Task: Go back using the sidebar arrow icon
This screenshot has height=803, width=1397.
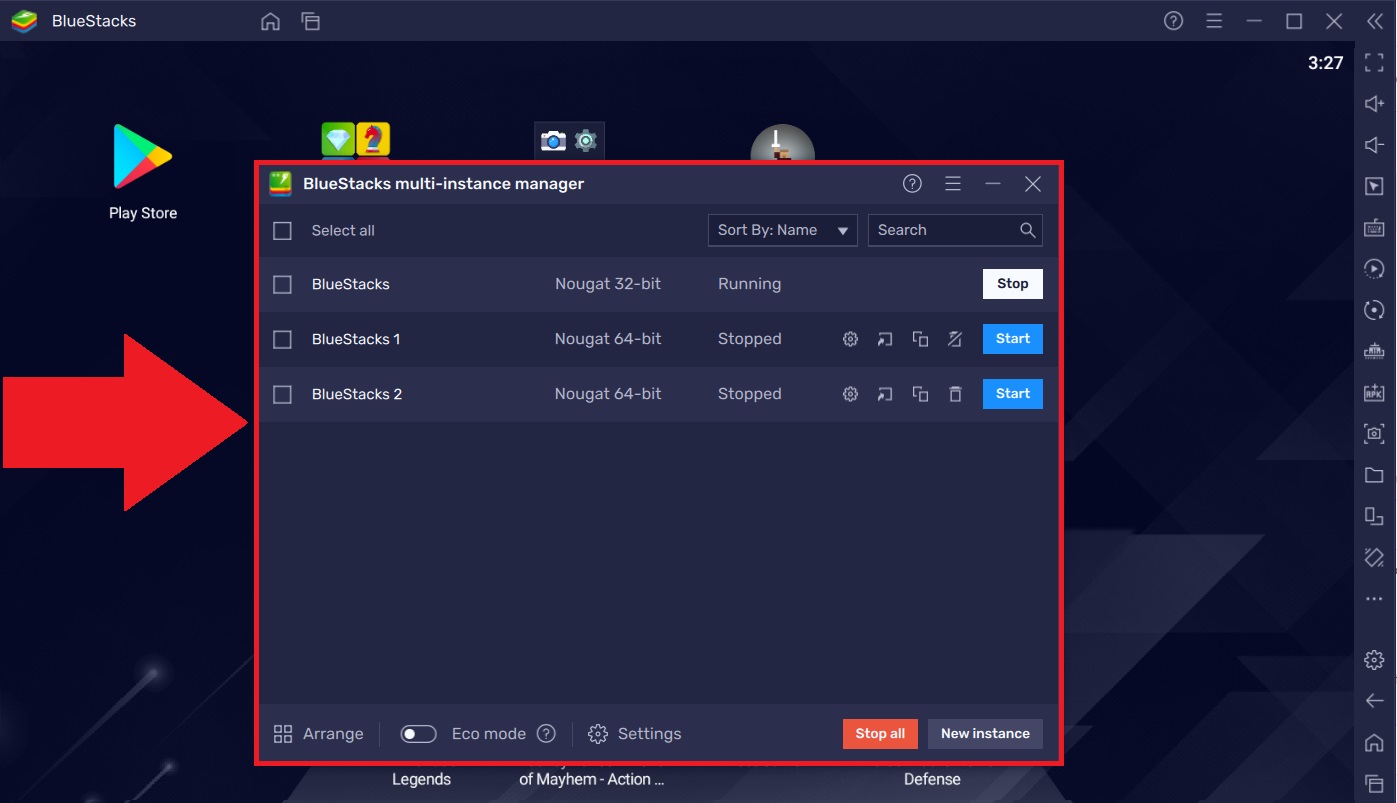Action: pyautogui.click(x=1374, y=701)
